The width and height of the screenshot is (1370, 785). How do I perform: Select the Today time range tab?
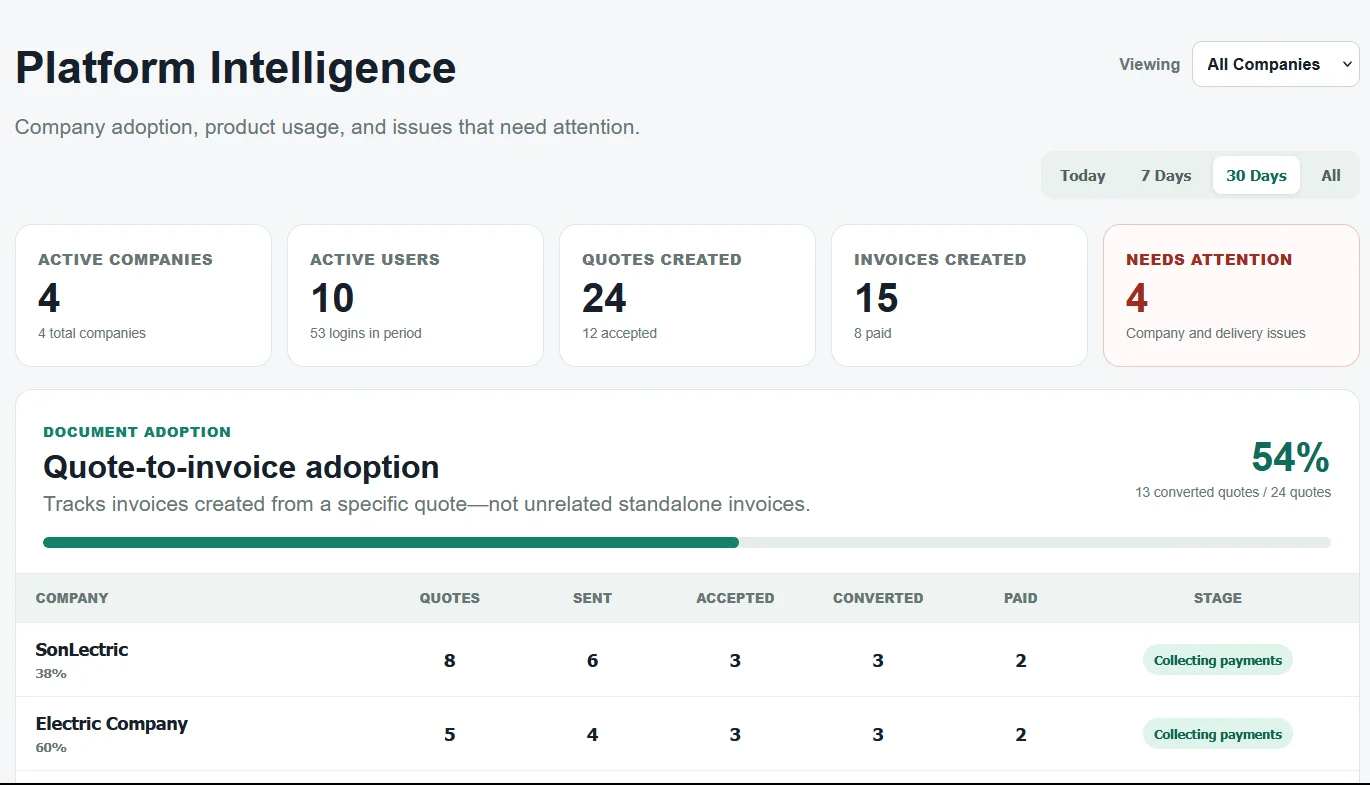coord(1082,175)
